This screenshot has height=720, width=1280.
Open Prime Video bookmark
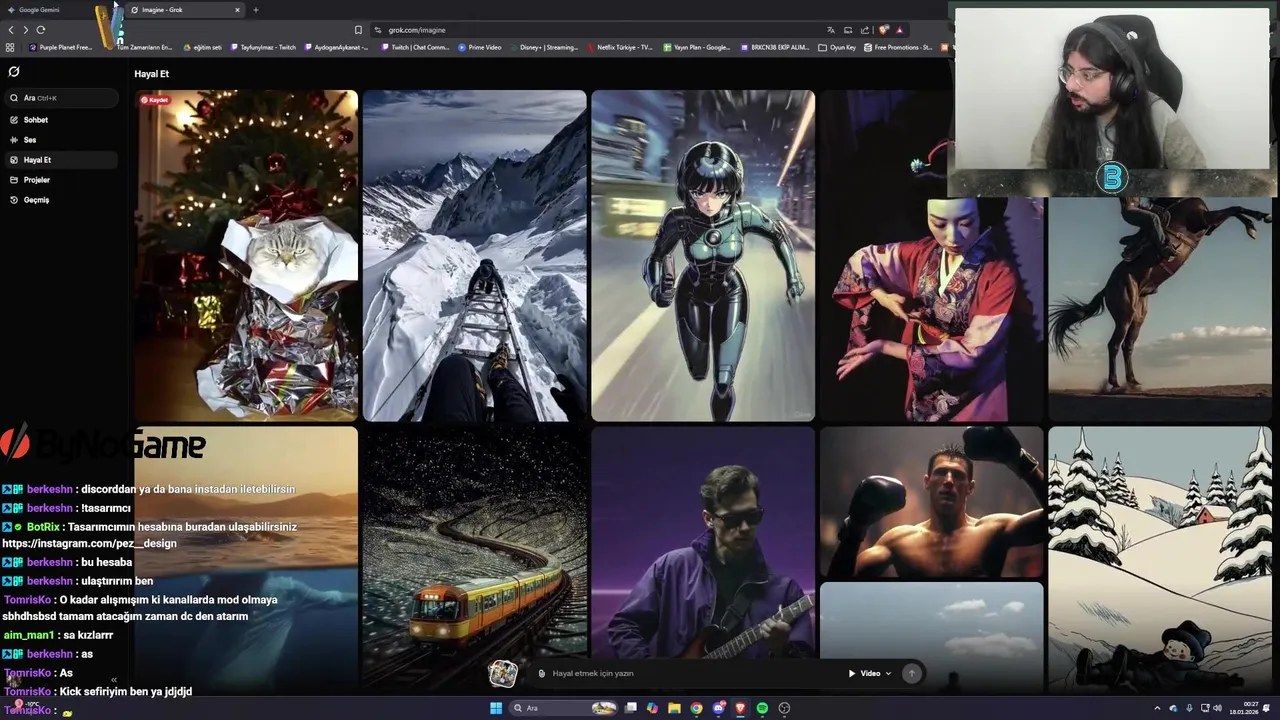[480, 47]
